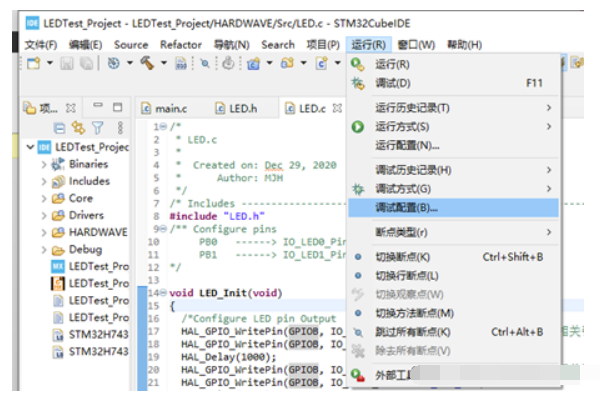The height and width of the screenshot is (415, 604).
Task: Open the 导航(N) menu
Action: point(232,45)
